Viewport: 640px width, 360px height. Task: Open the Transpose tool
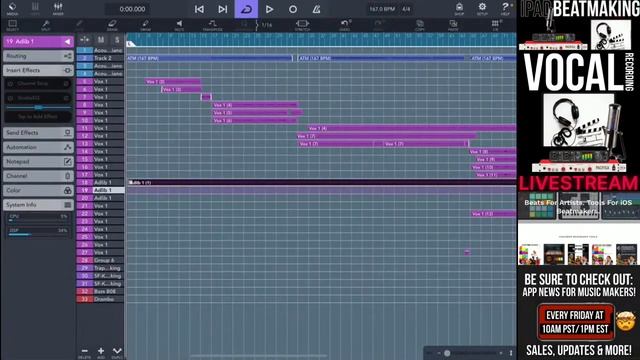click(212, 25)
